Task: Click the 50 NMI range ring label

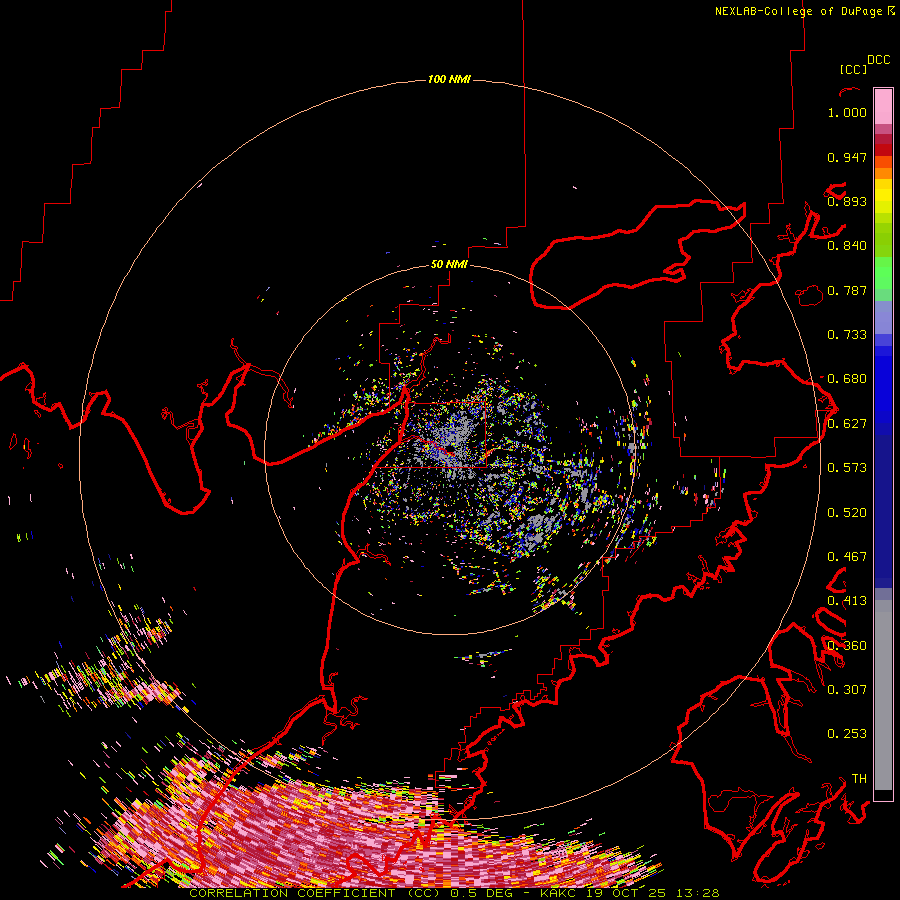Action: 449,264
